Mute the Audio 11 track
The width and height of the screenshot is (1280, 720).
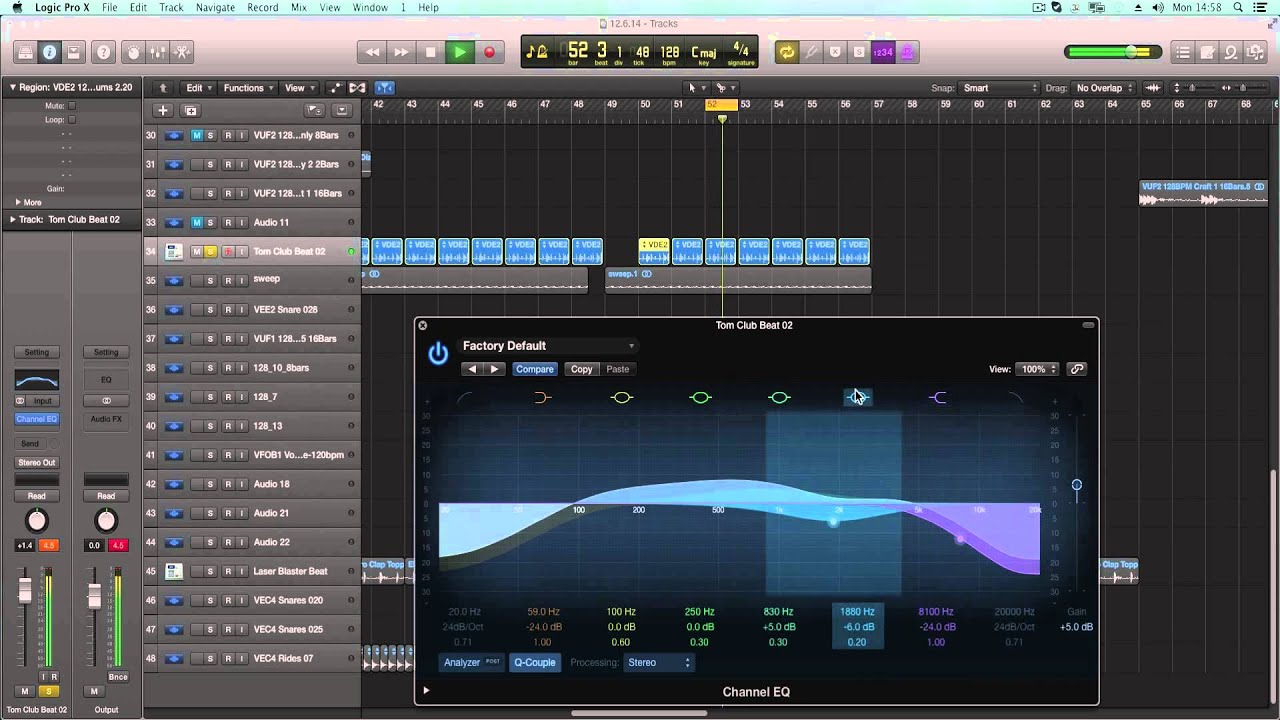[x=197, y=222]
